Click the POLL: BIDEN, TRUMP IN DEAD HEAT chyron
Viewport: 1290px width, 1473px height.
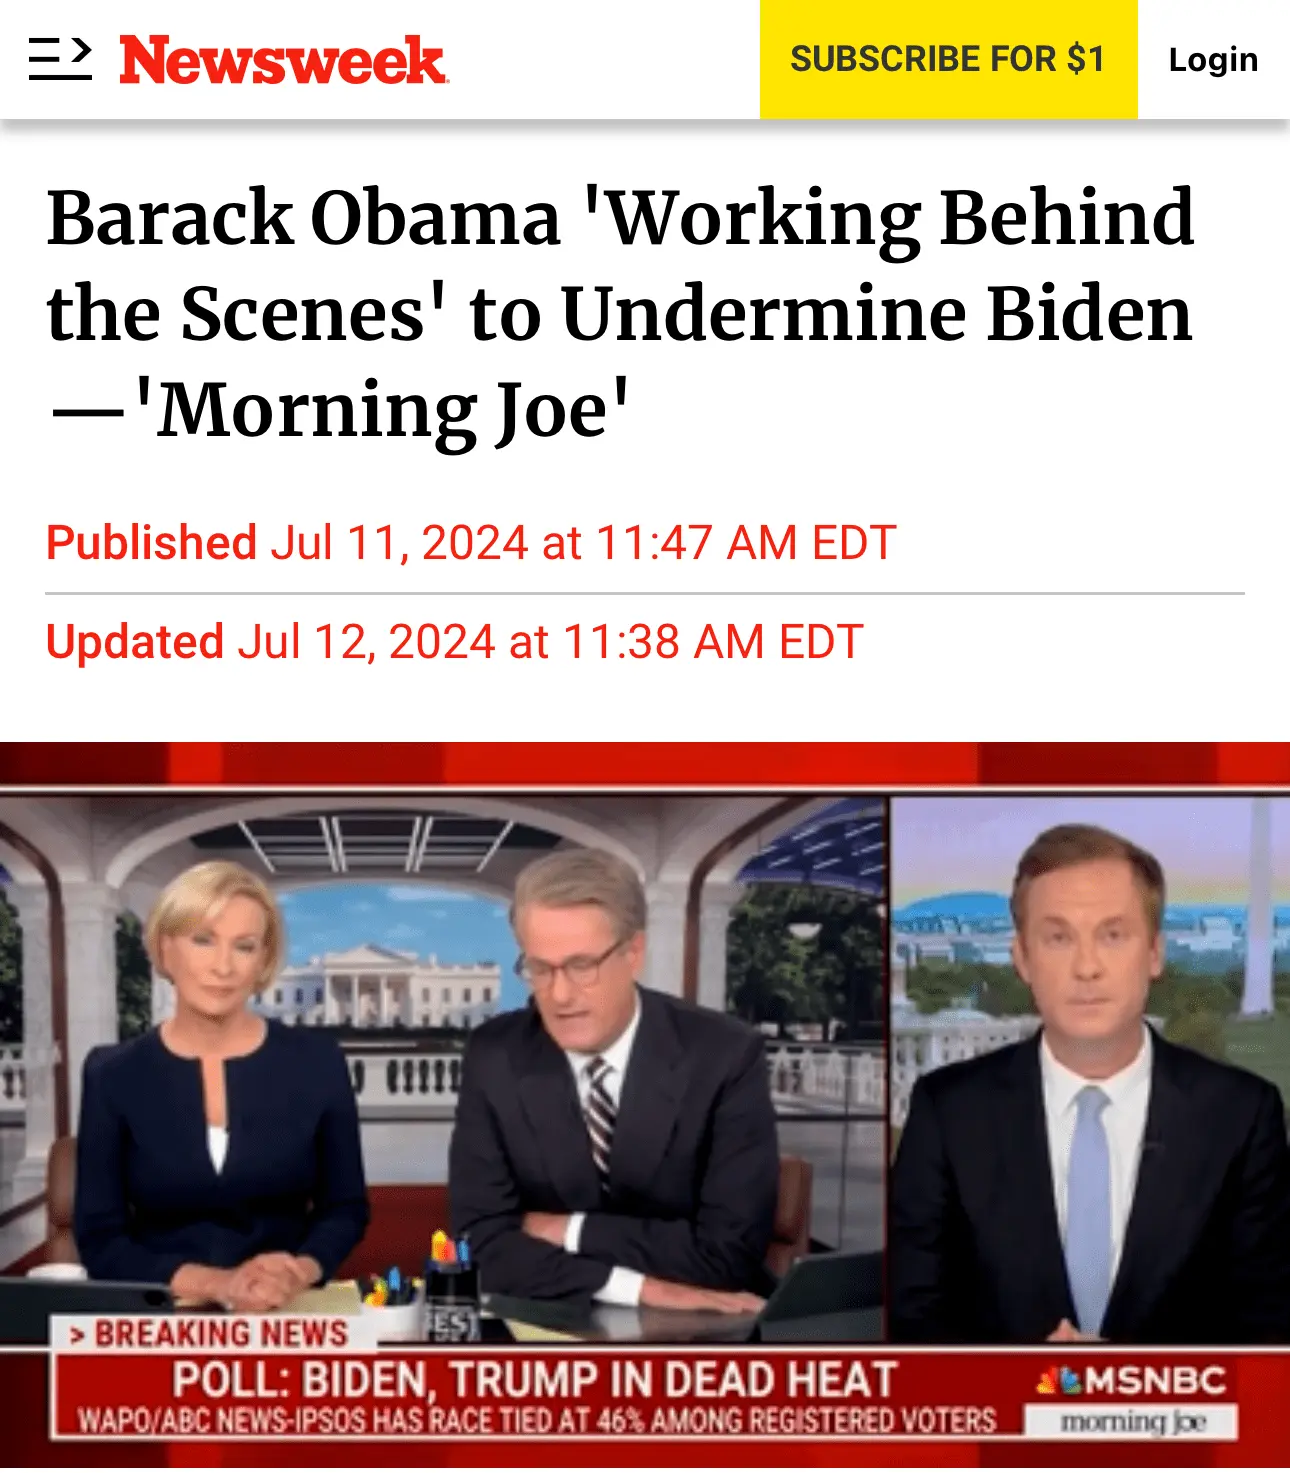[534, 1380]
